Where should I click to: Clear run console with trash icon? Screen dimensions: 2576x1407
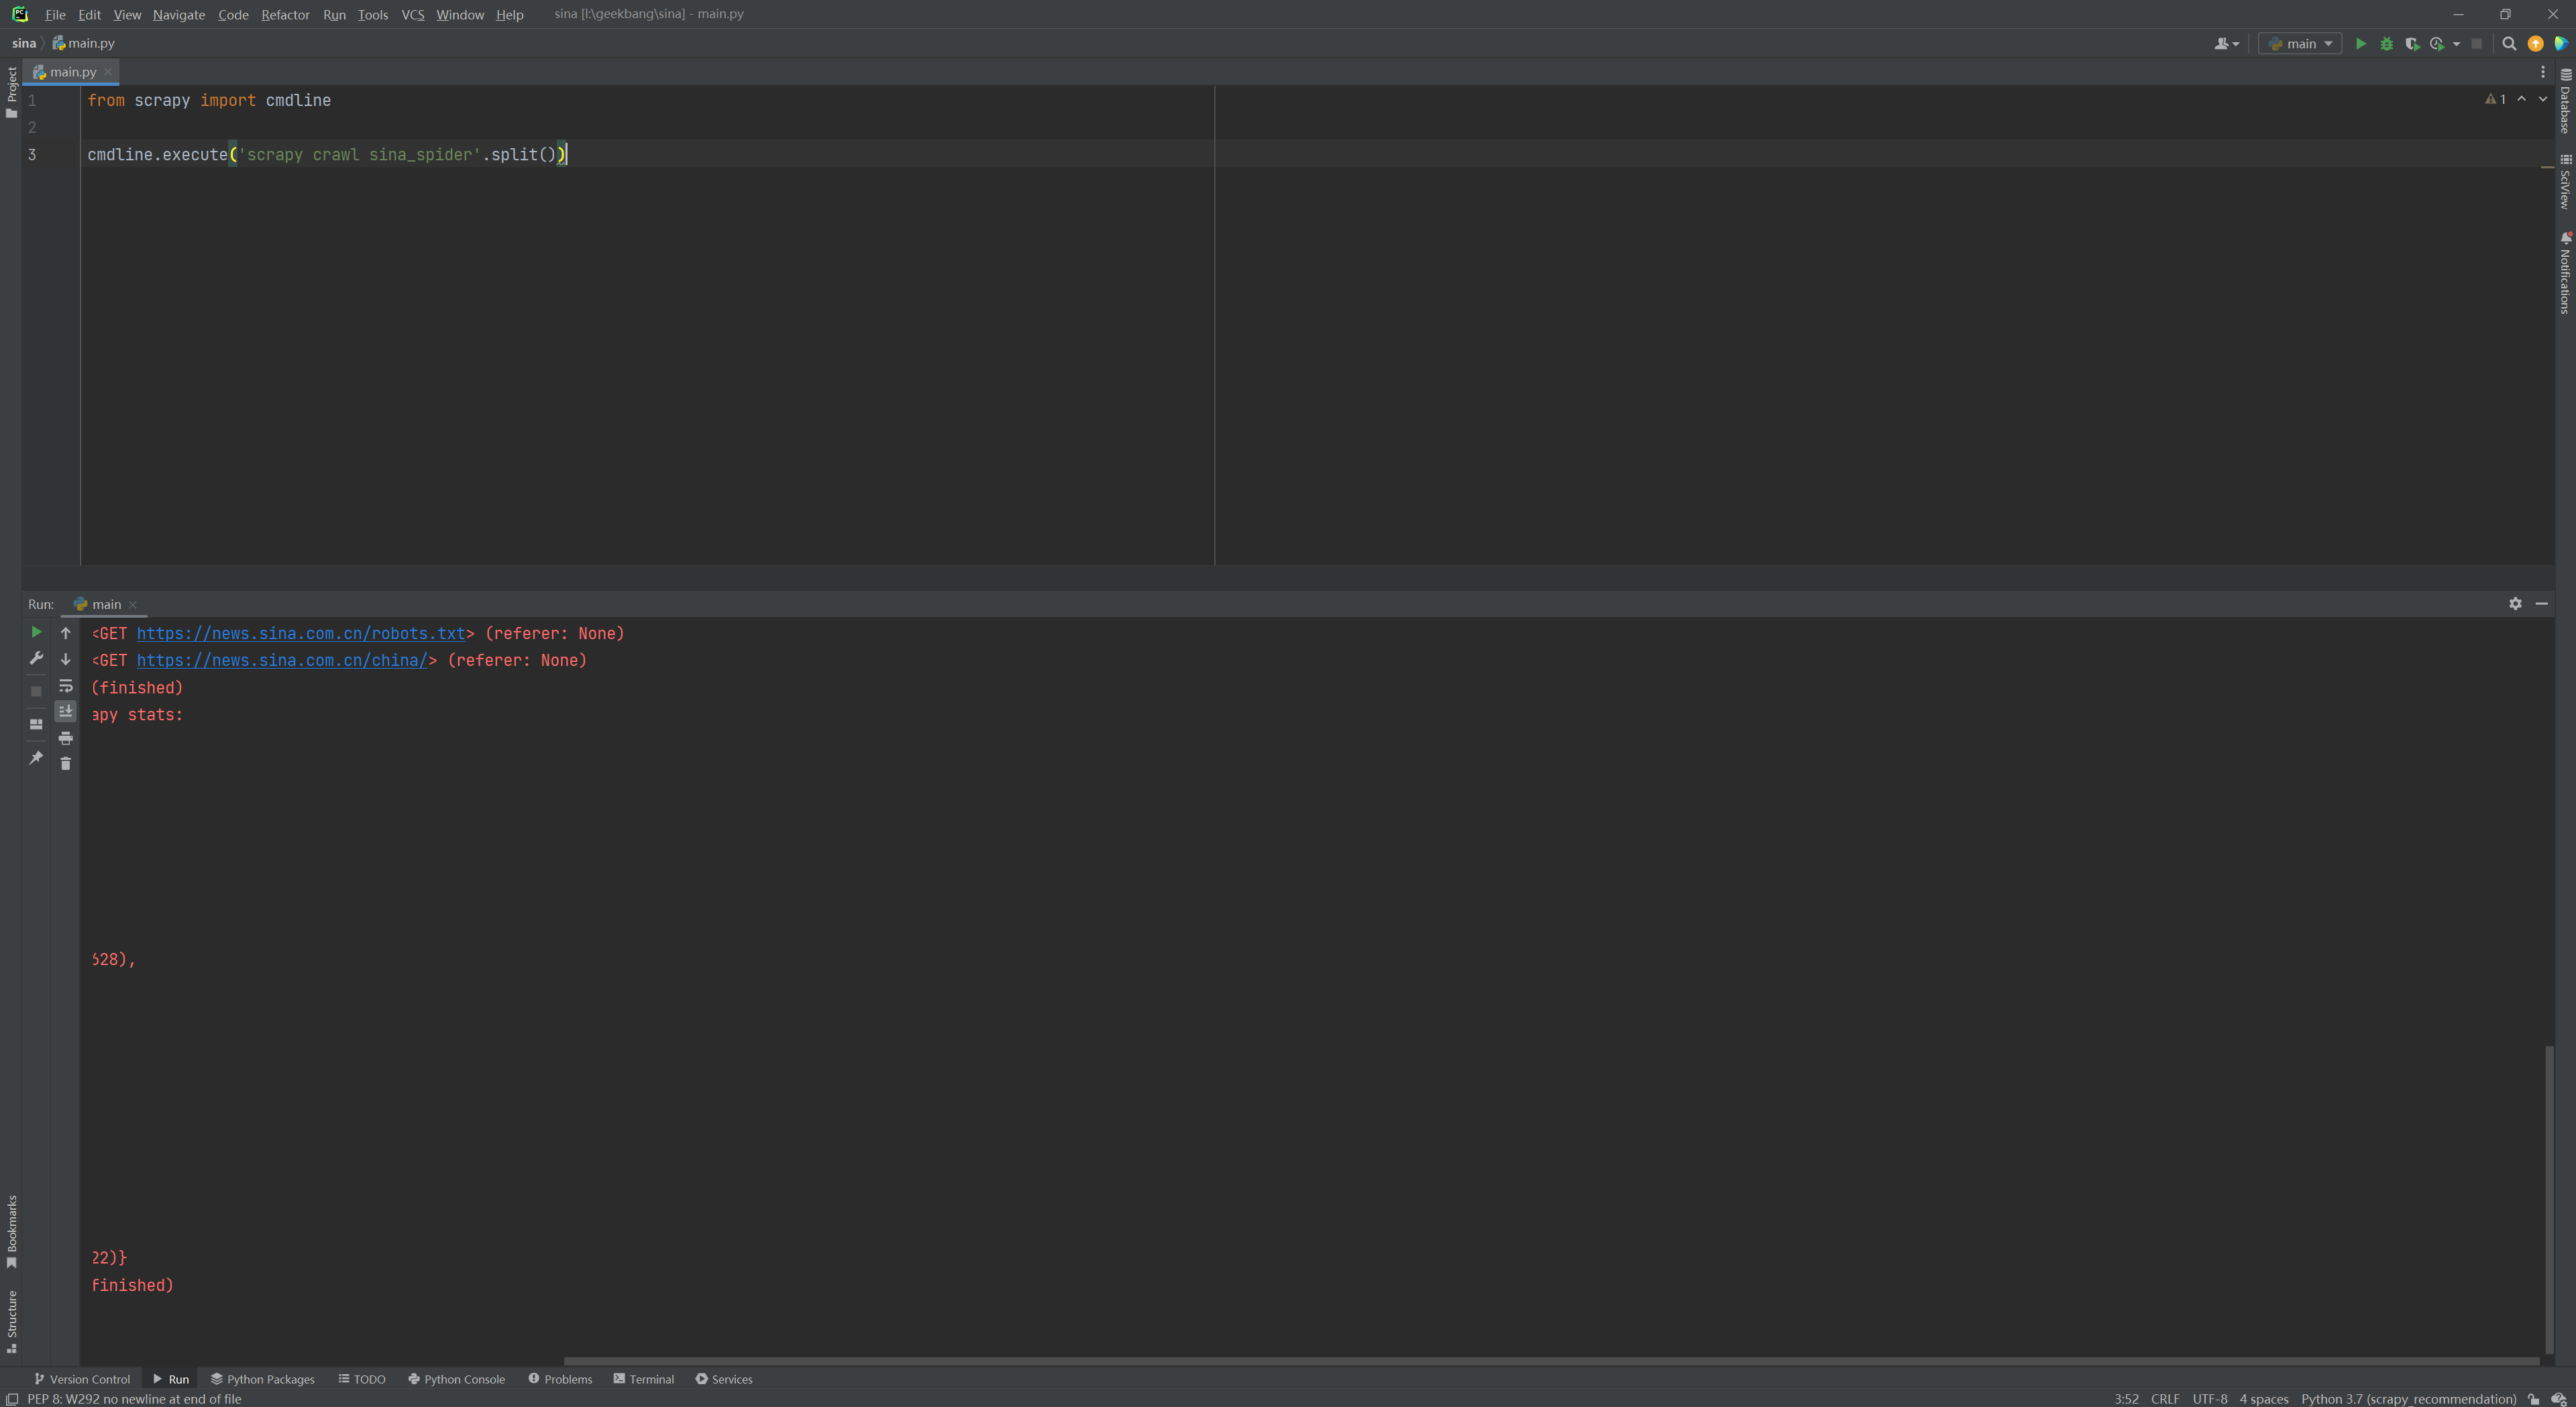click(x=66, y=764)
